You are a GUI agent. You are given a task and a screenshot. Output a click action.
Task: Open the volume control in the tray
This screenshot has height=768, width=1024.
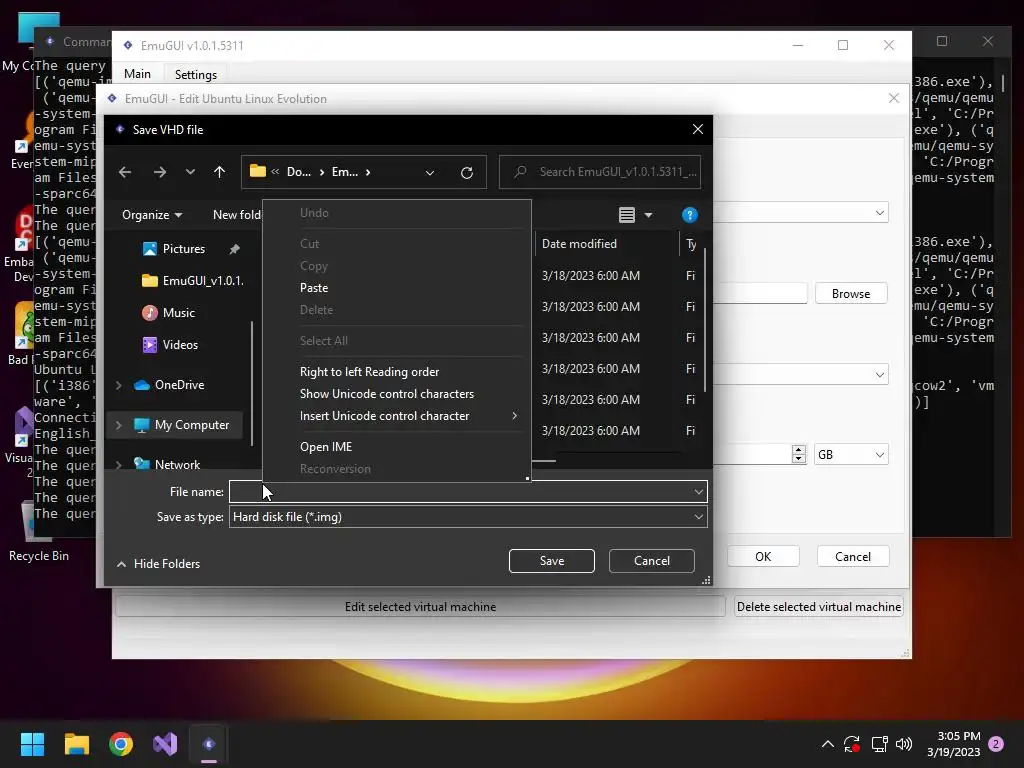pyautogui.click(x=904, y=744)
